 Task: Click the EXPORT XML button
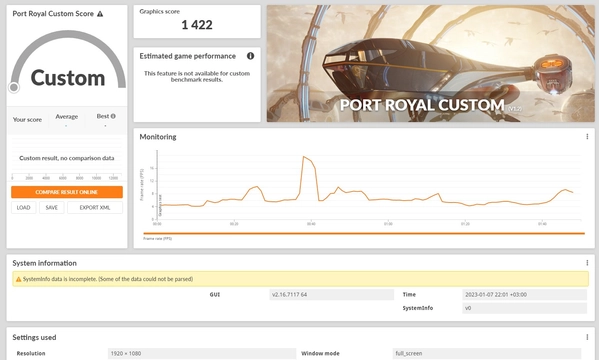click(95, 208)
